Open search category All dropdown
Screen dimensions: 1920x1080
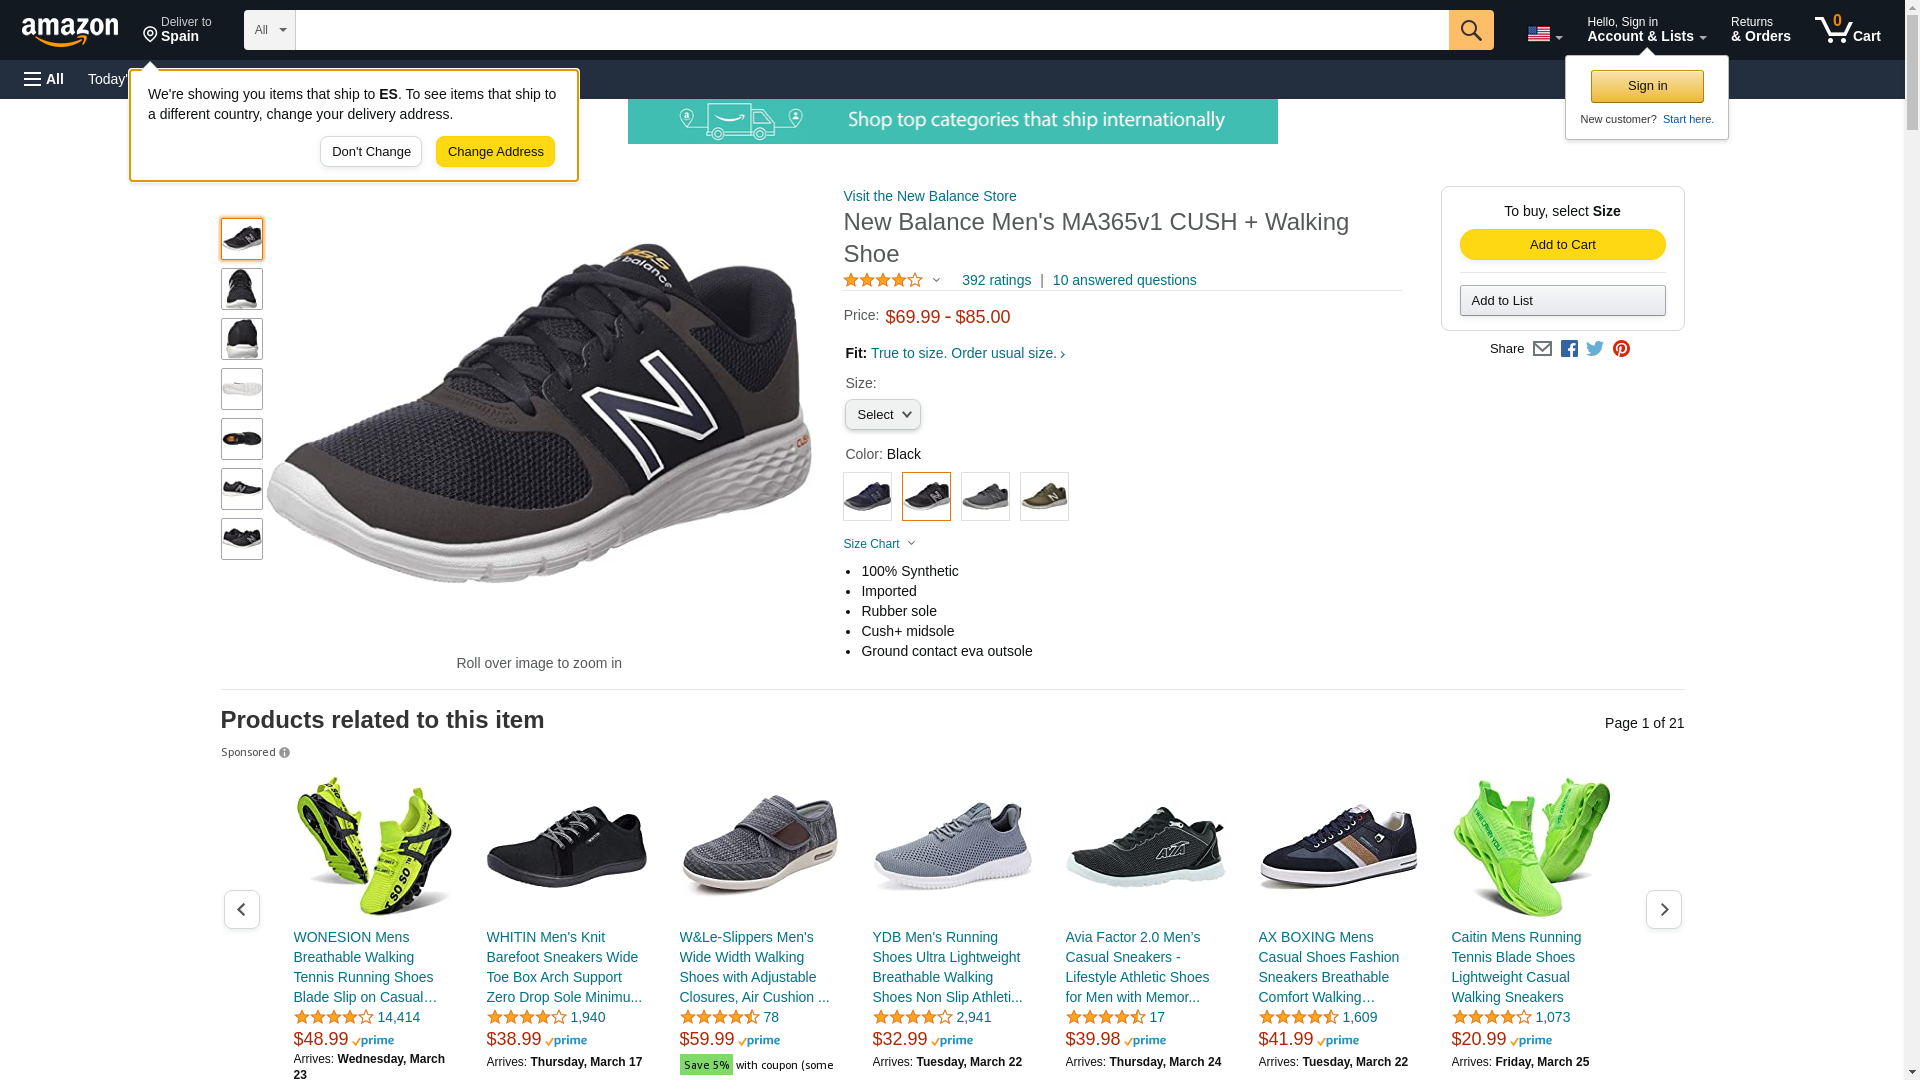(x=269, y=30)
